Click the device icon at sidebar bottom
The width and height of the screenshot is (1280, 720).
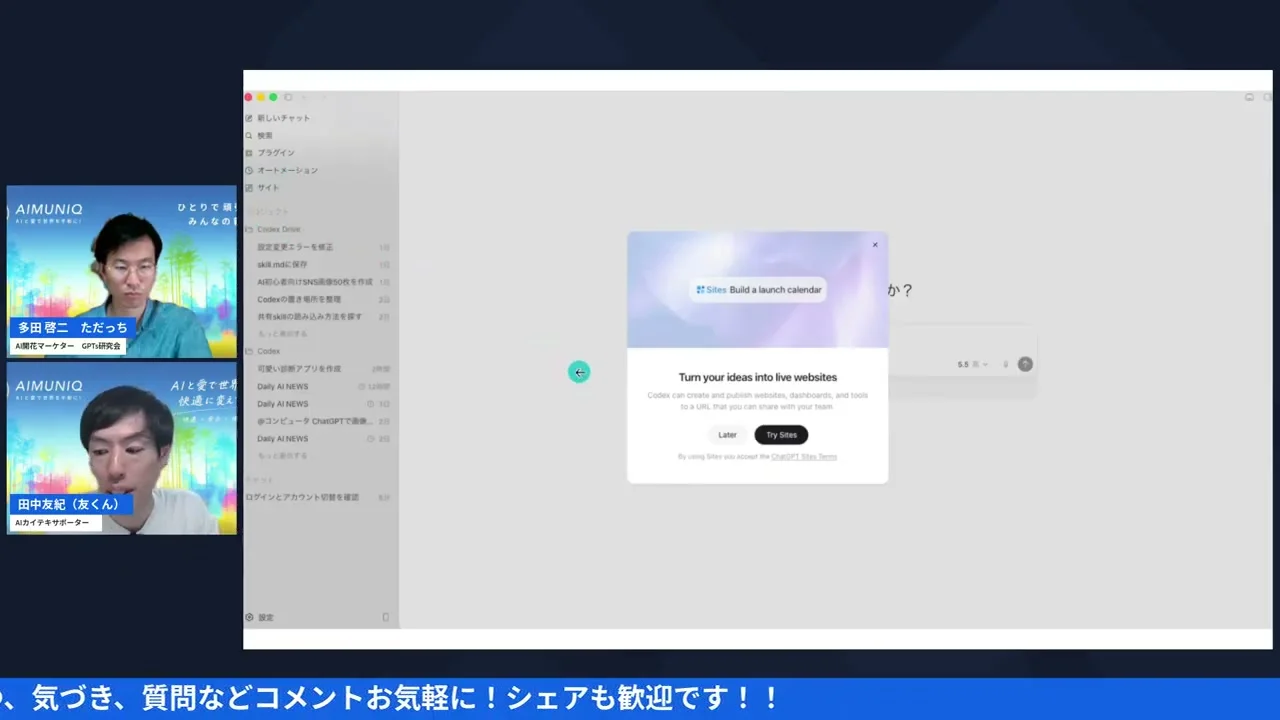[386, 618]
